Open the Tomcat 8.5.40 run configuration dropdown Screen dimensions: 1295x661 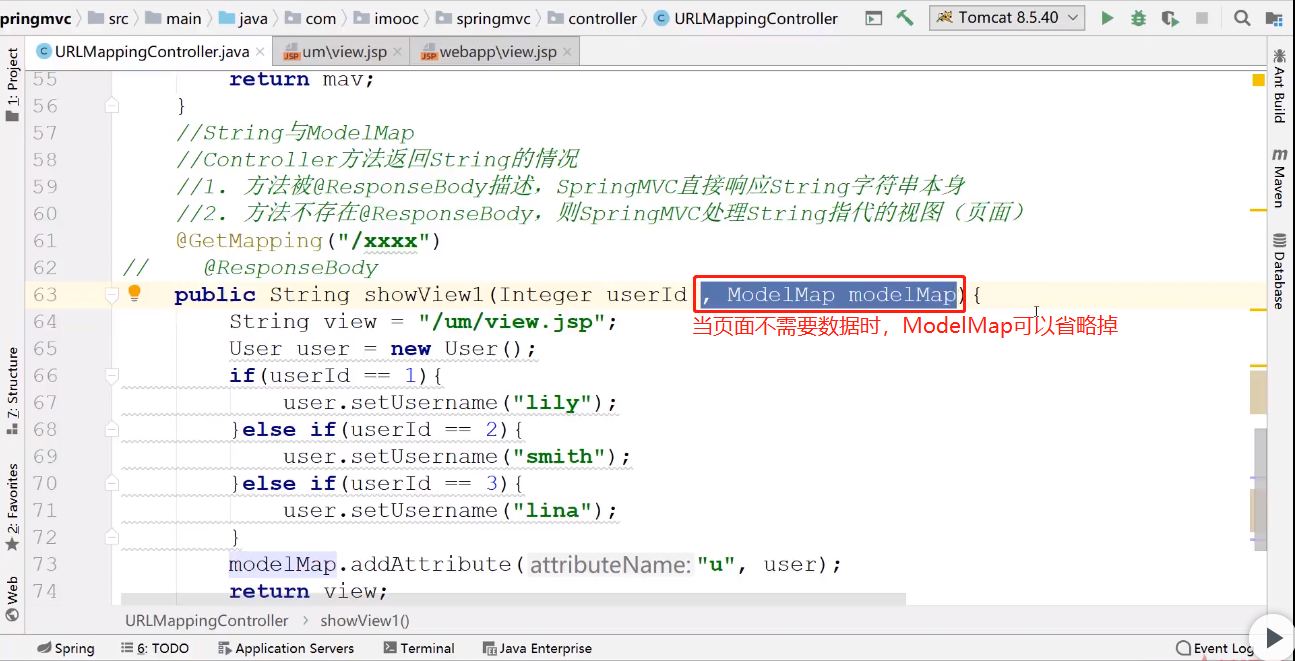(1007, 18)
